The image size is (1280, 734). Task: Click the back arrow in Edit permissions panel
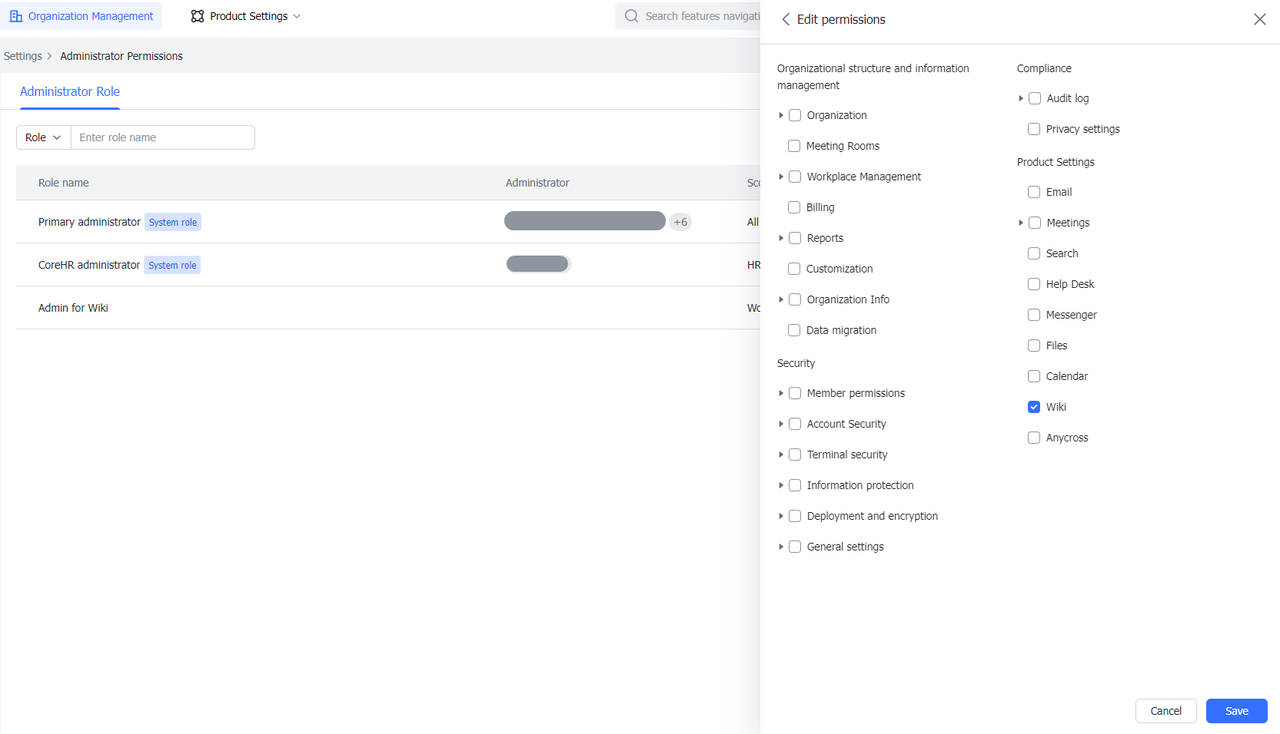[786, 19]
